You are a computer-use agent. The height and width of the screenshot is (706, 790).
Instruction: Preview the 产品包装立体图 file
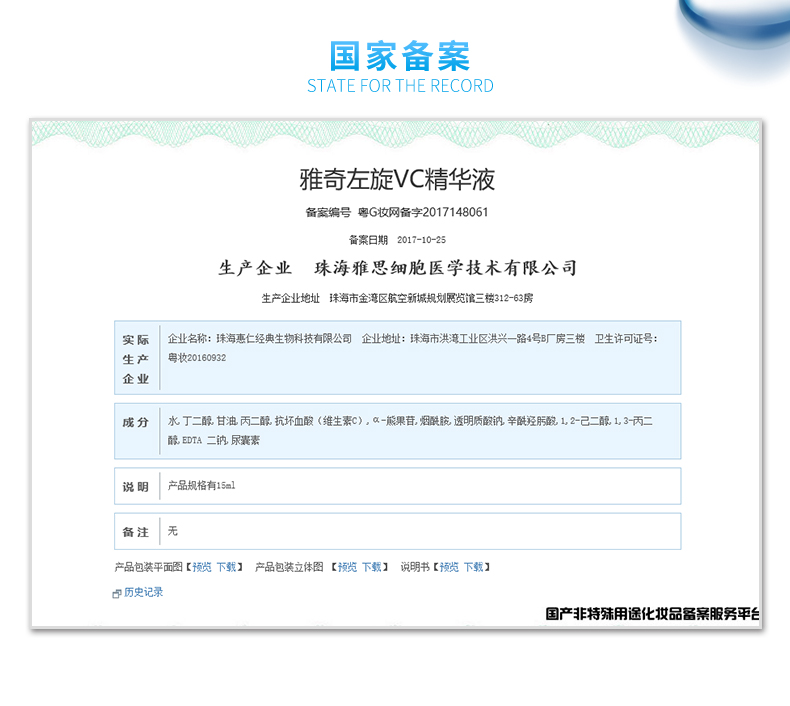pos(347,567)
